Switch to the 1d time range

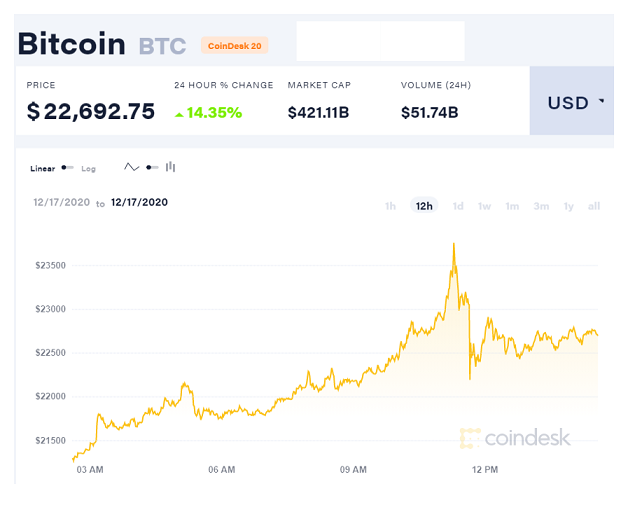[x=458, y=206]
